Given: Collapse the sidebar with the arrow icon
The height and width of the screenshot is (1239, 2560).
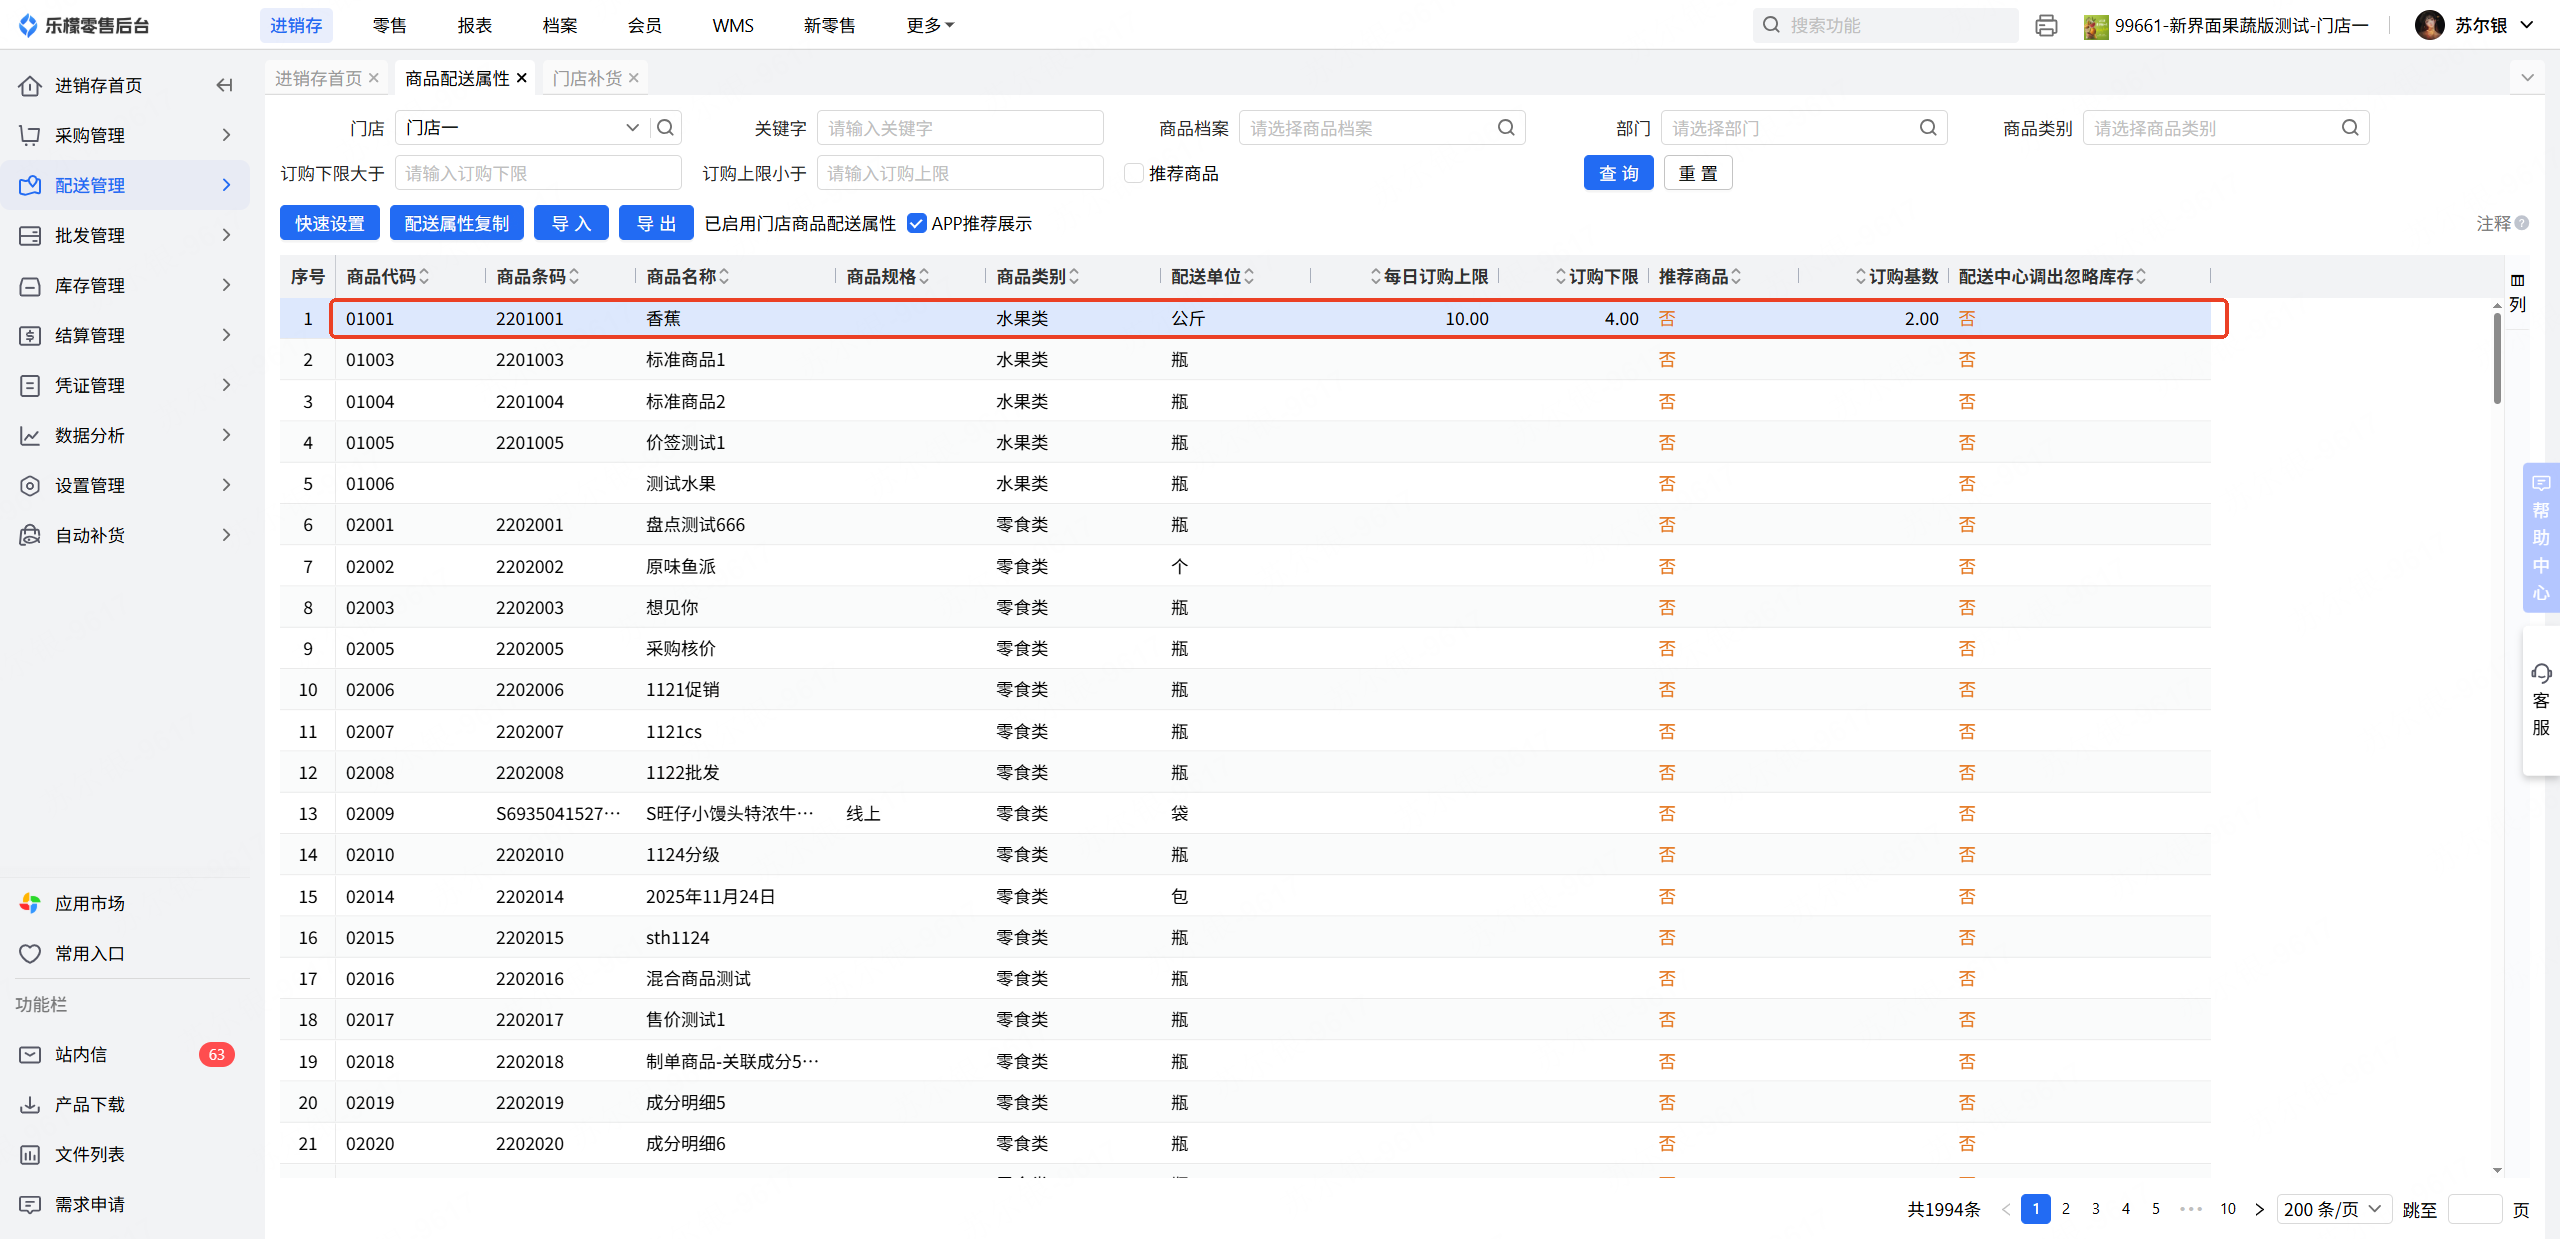Looking at the screenshot, I should click(x=224, y=85).
